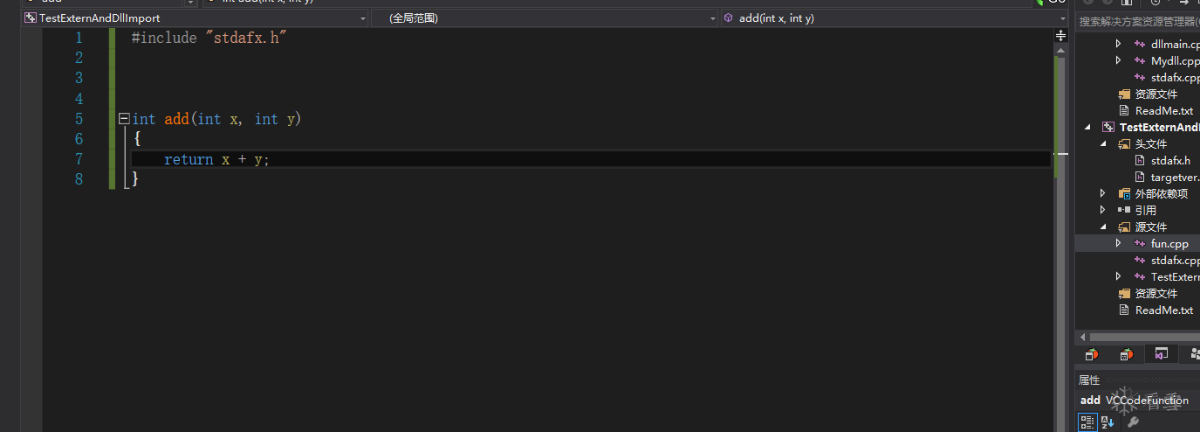Click the Solution Explorer search field

[x=1138, y=21]
